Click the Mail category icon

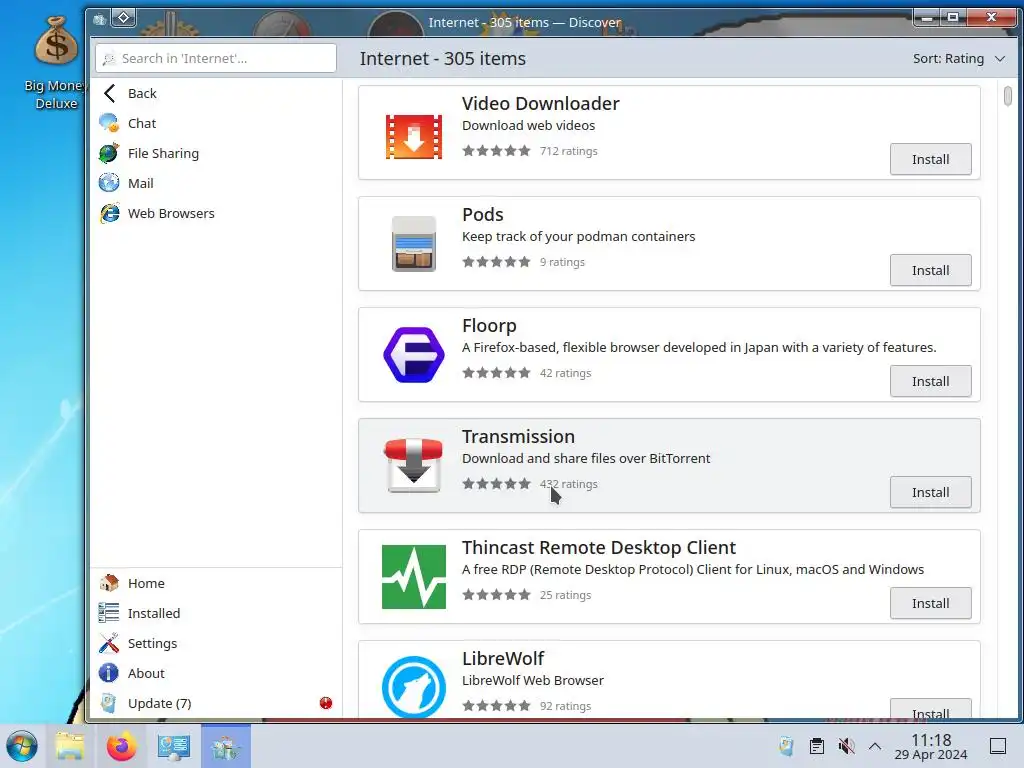tap(109, 183)
